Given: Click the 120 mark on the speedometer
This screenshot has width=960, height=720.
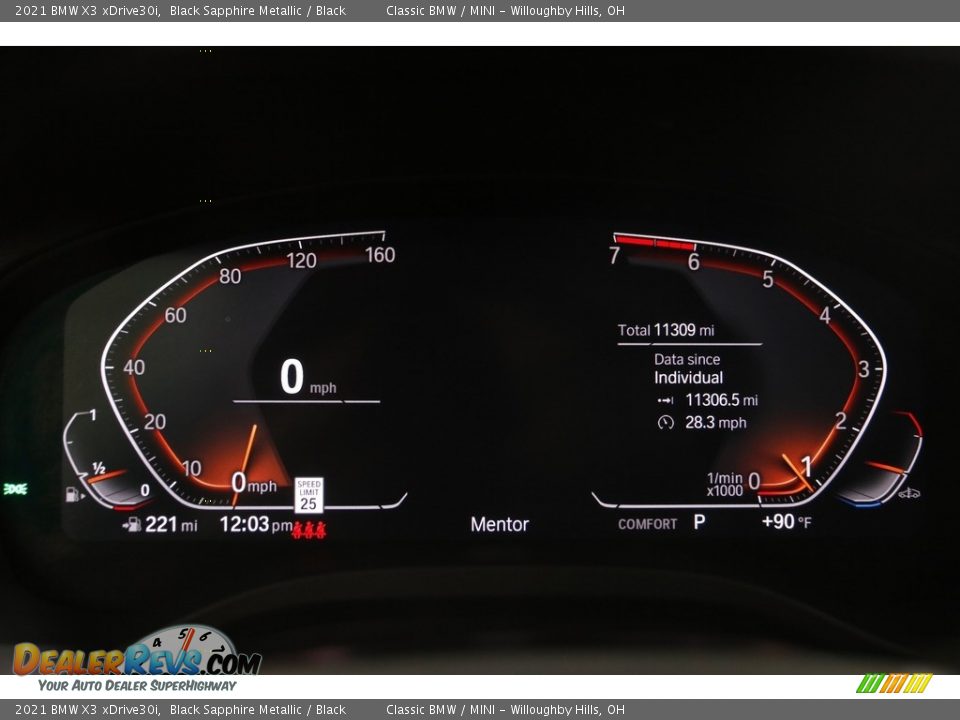Looking at the screenshot, I should 301,261.
